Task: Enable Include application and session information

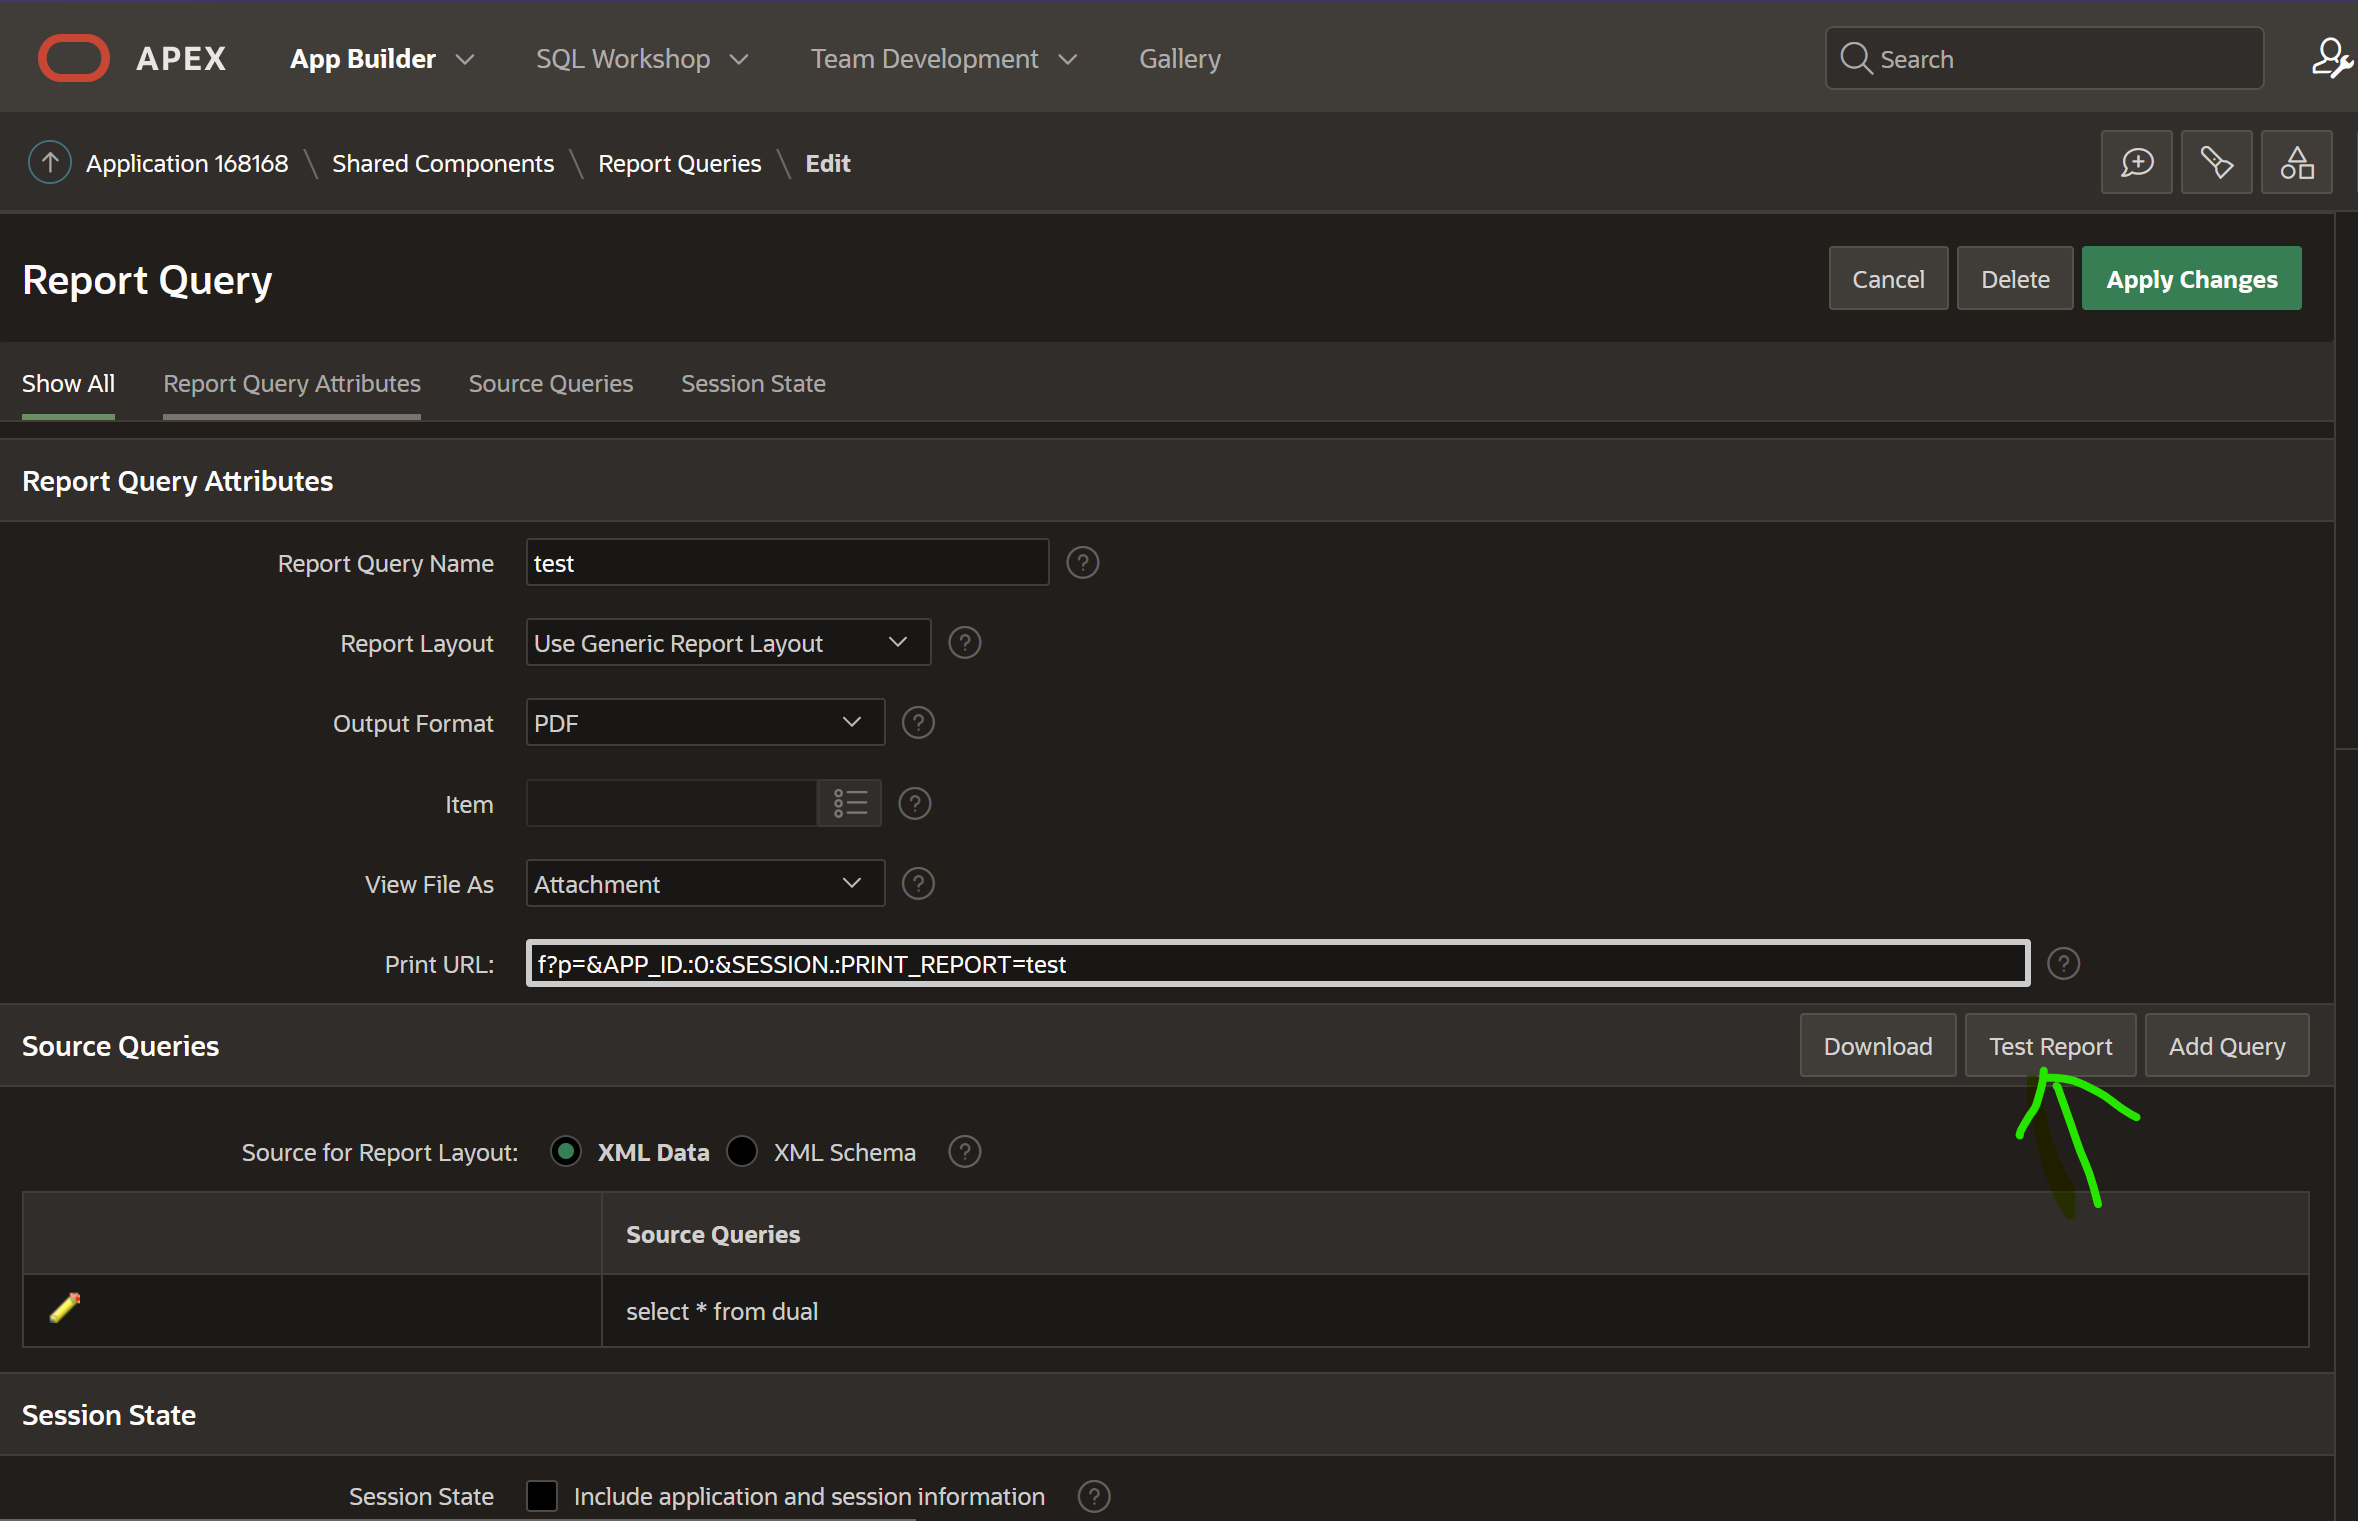Action: 541,1496
